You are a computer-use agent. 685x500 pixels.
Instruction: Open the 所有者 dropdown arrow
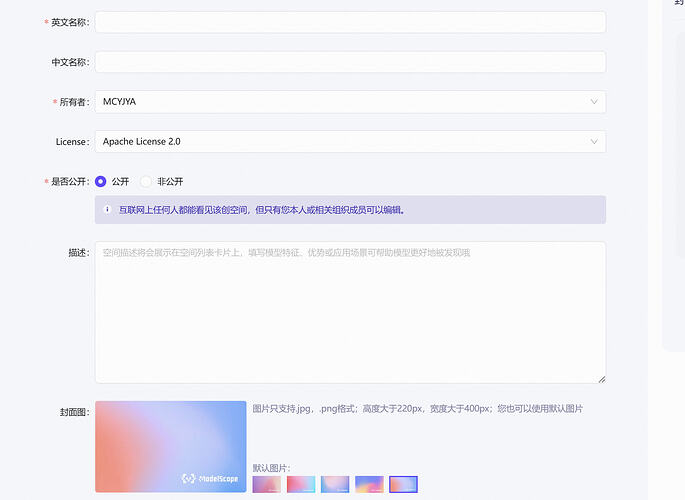[594, 102]
